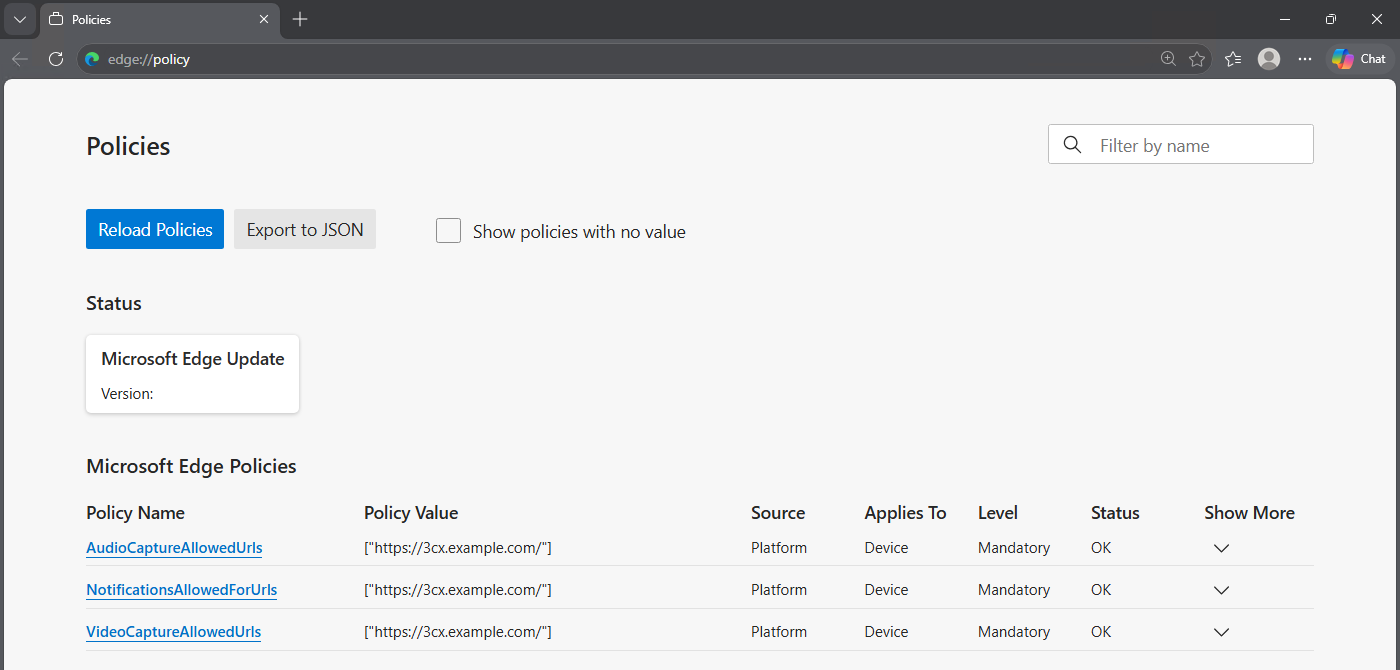The image size is (1400, 670).
Task: Click the browser back arrow
Action: (x=20, y=59)
